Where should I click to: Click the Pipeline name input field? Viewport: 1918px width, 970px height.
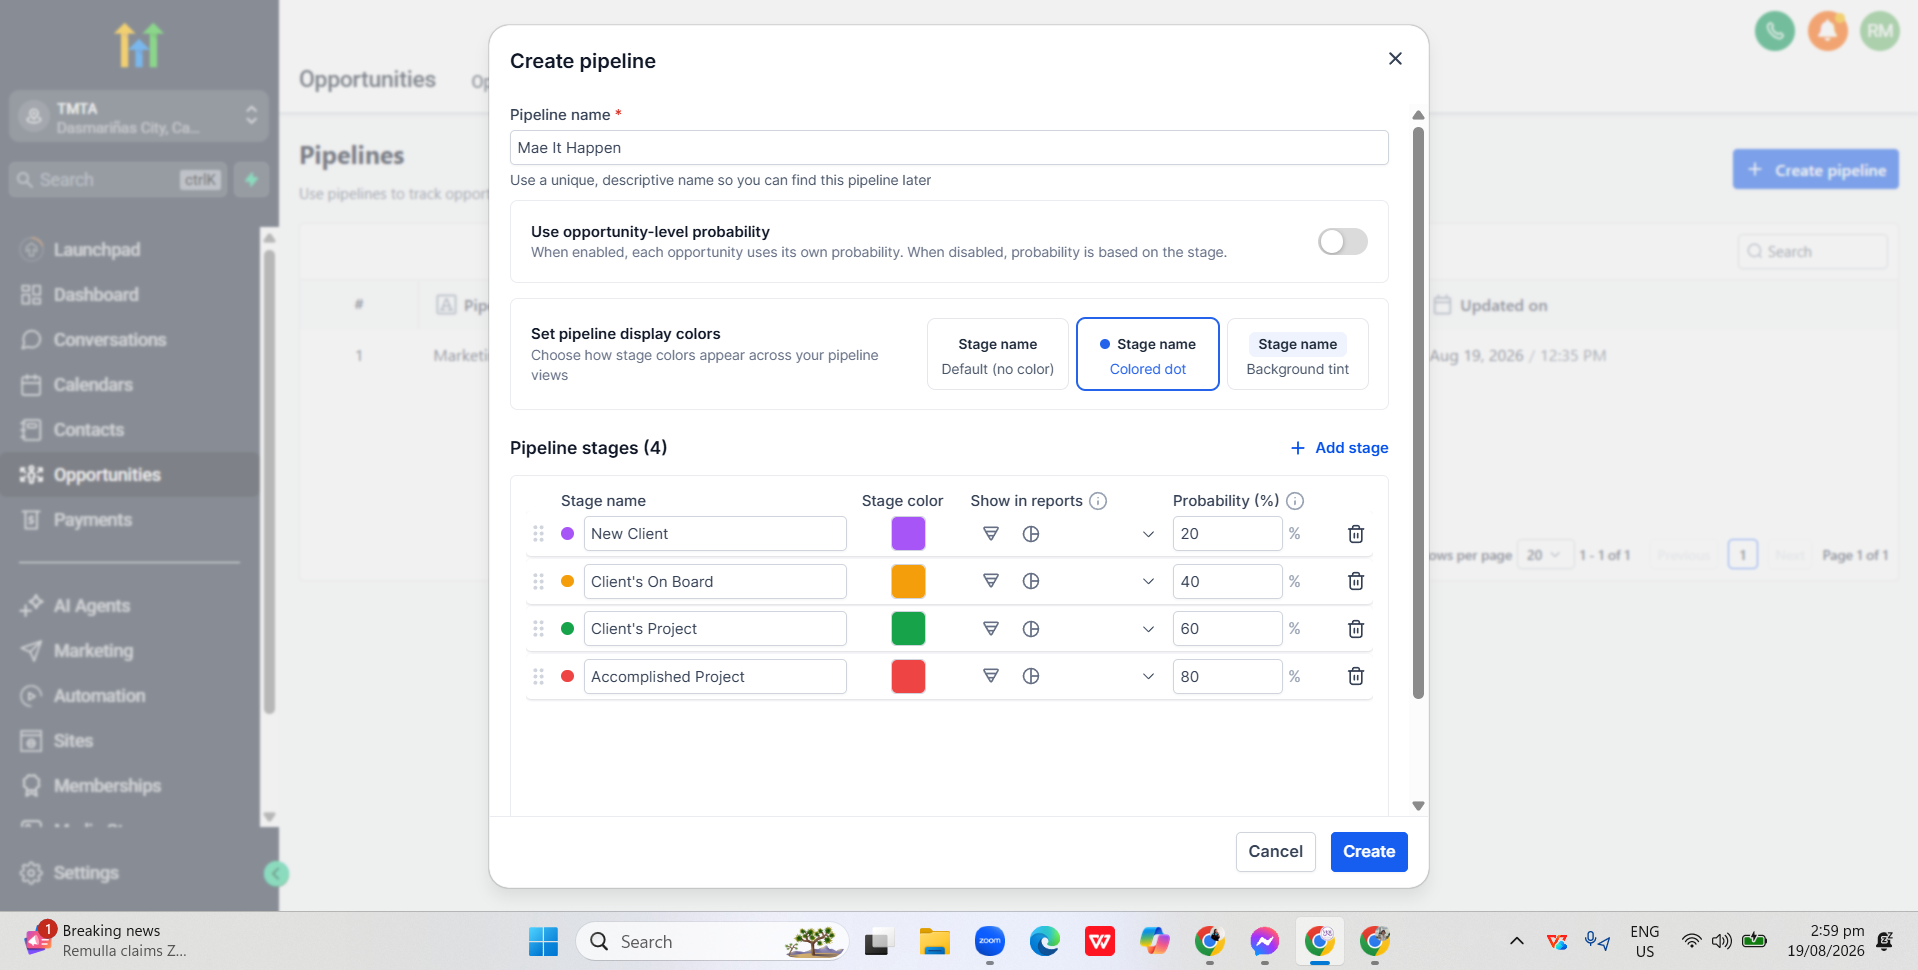[x=949, y=148]
